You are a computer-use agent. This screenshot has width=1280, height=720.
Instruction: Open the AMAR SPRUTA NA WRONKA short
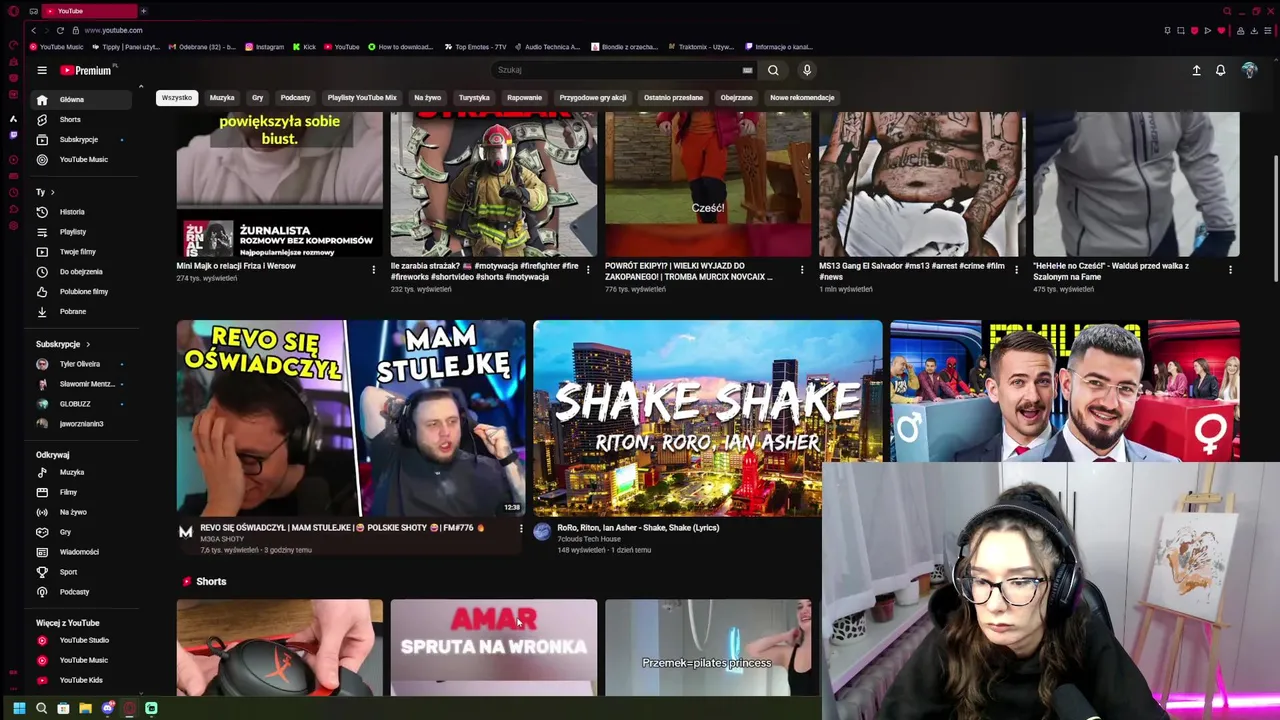click(x=494, y=647)
